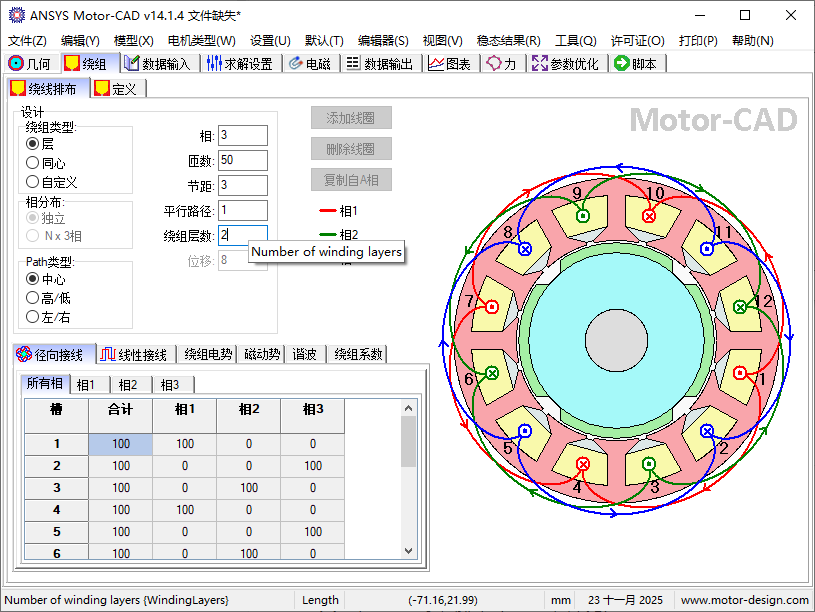Screen dimensions: 815x612
Task: Open the 脚本 scripting tab
Action: (636, 63)
